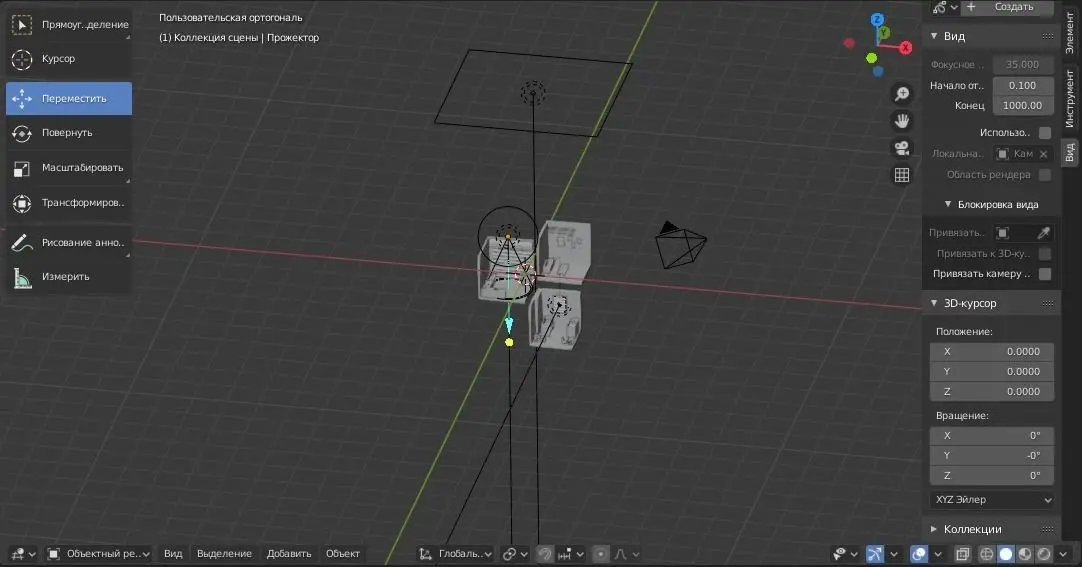Clear the Кам local camera with X

coord(1043,154)
